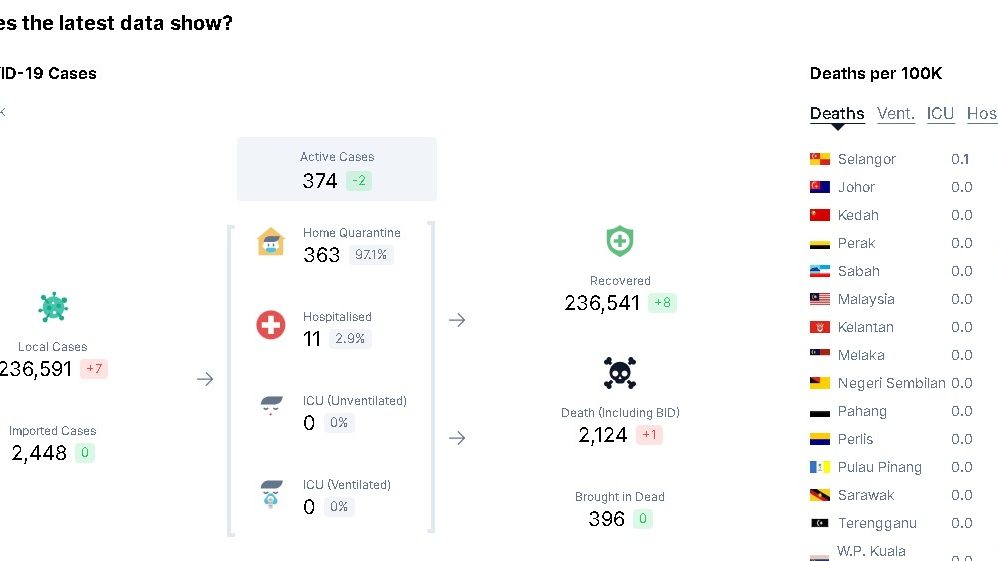Click the Selangor state flag icon
The height and width of the screenshot is (561, 998).
[x=820, y=159]
